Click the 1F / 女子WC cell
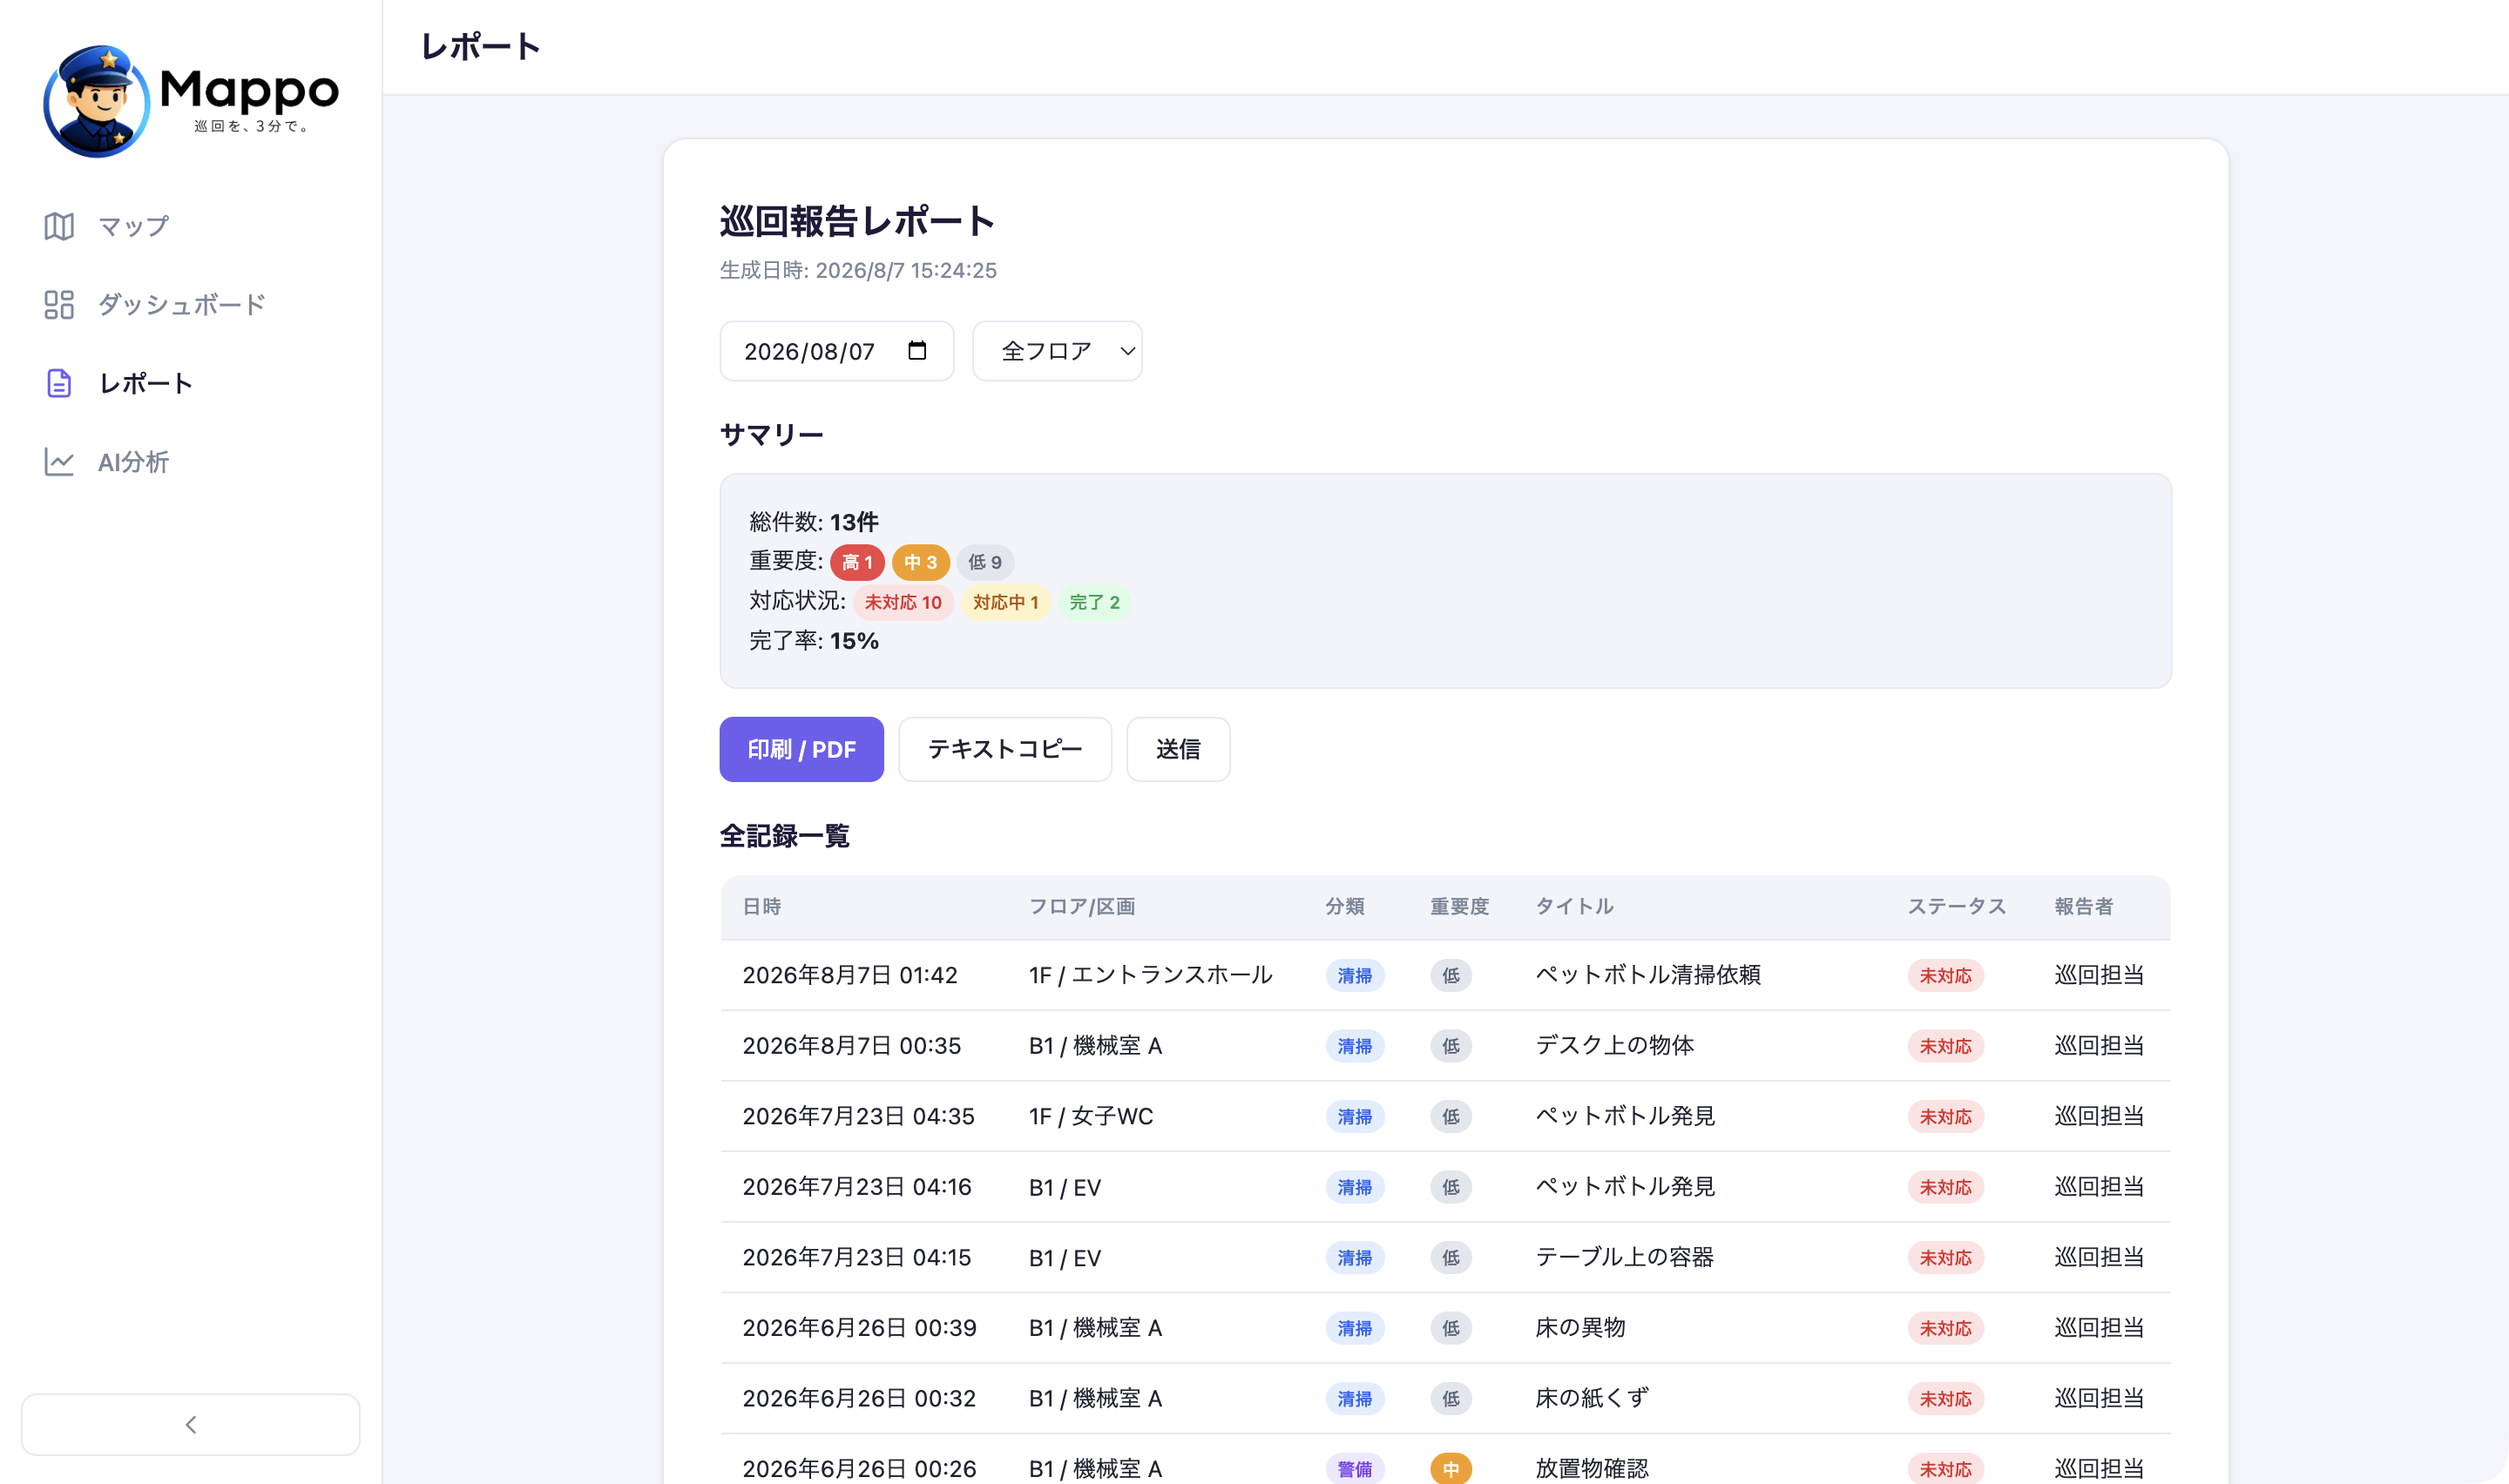The height and width of the screenshot is (1484, 2509). point(1091,1116)
